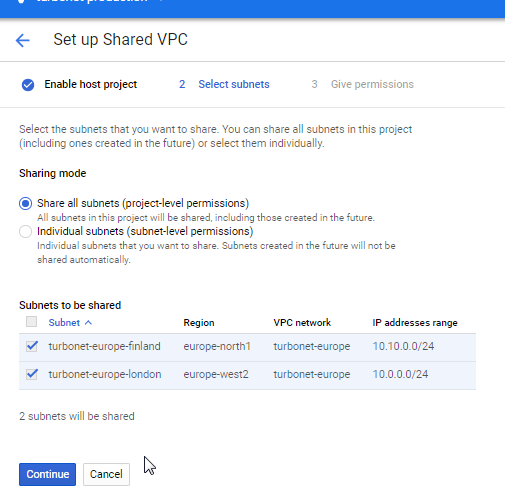The width and height of the screenshot is (505, 500).
Task: Toggle the sort arrow next to Subnet
Action: (x=88, y=323)
